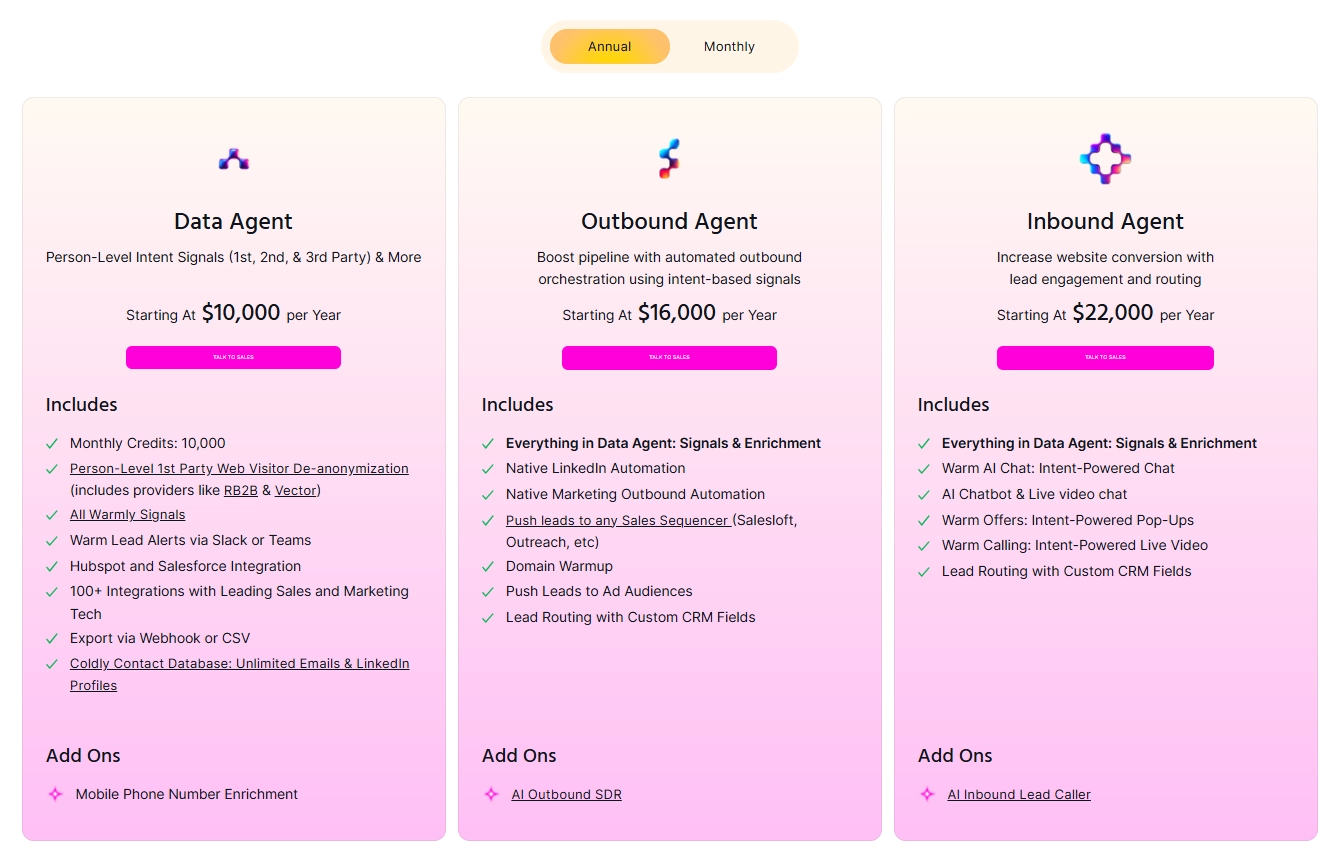The width and height of the screenshot is (1338, 859).
Task: Click sparkle icon beside AI Inbound Lead Caller
Action: point(927,794)
